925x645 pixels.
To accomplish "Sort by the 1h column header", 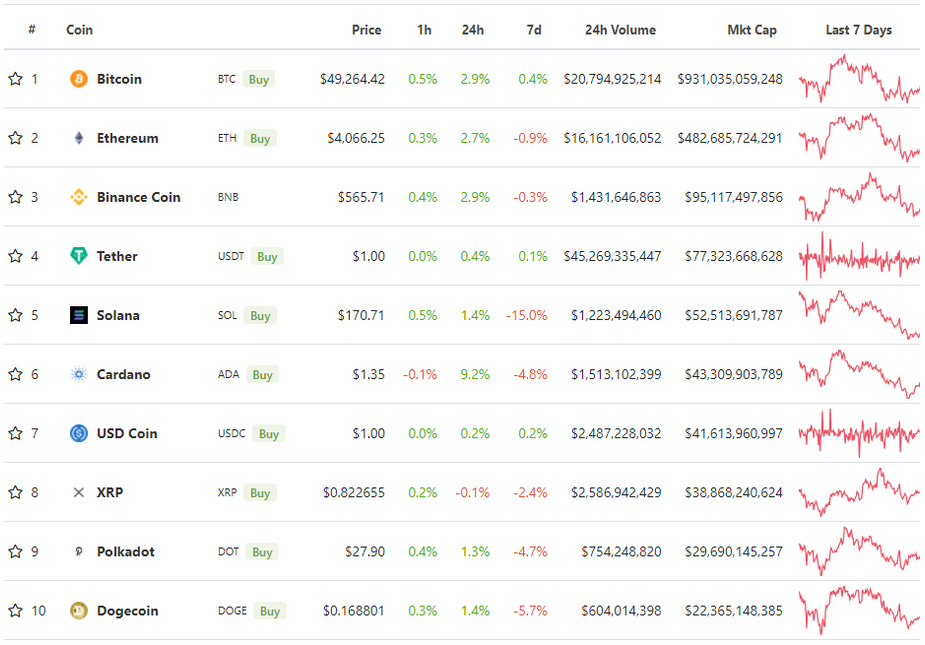I will click(x=424, y=30).
